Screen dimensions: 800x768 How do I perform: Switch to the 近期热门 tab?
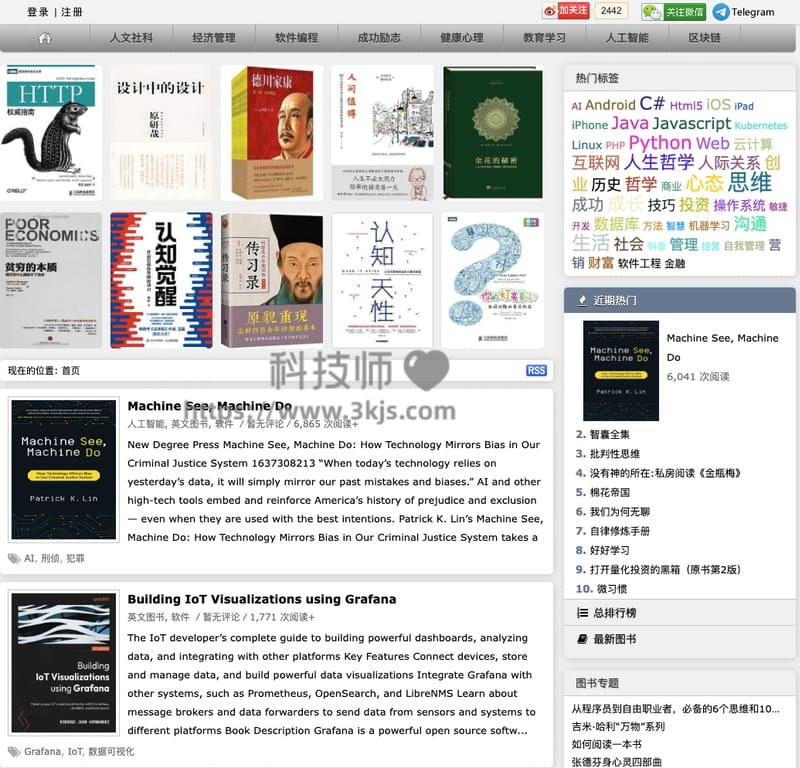click(680, 301)
